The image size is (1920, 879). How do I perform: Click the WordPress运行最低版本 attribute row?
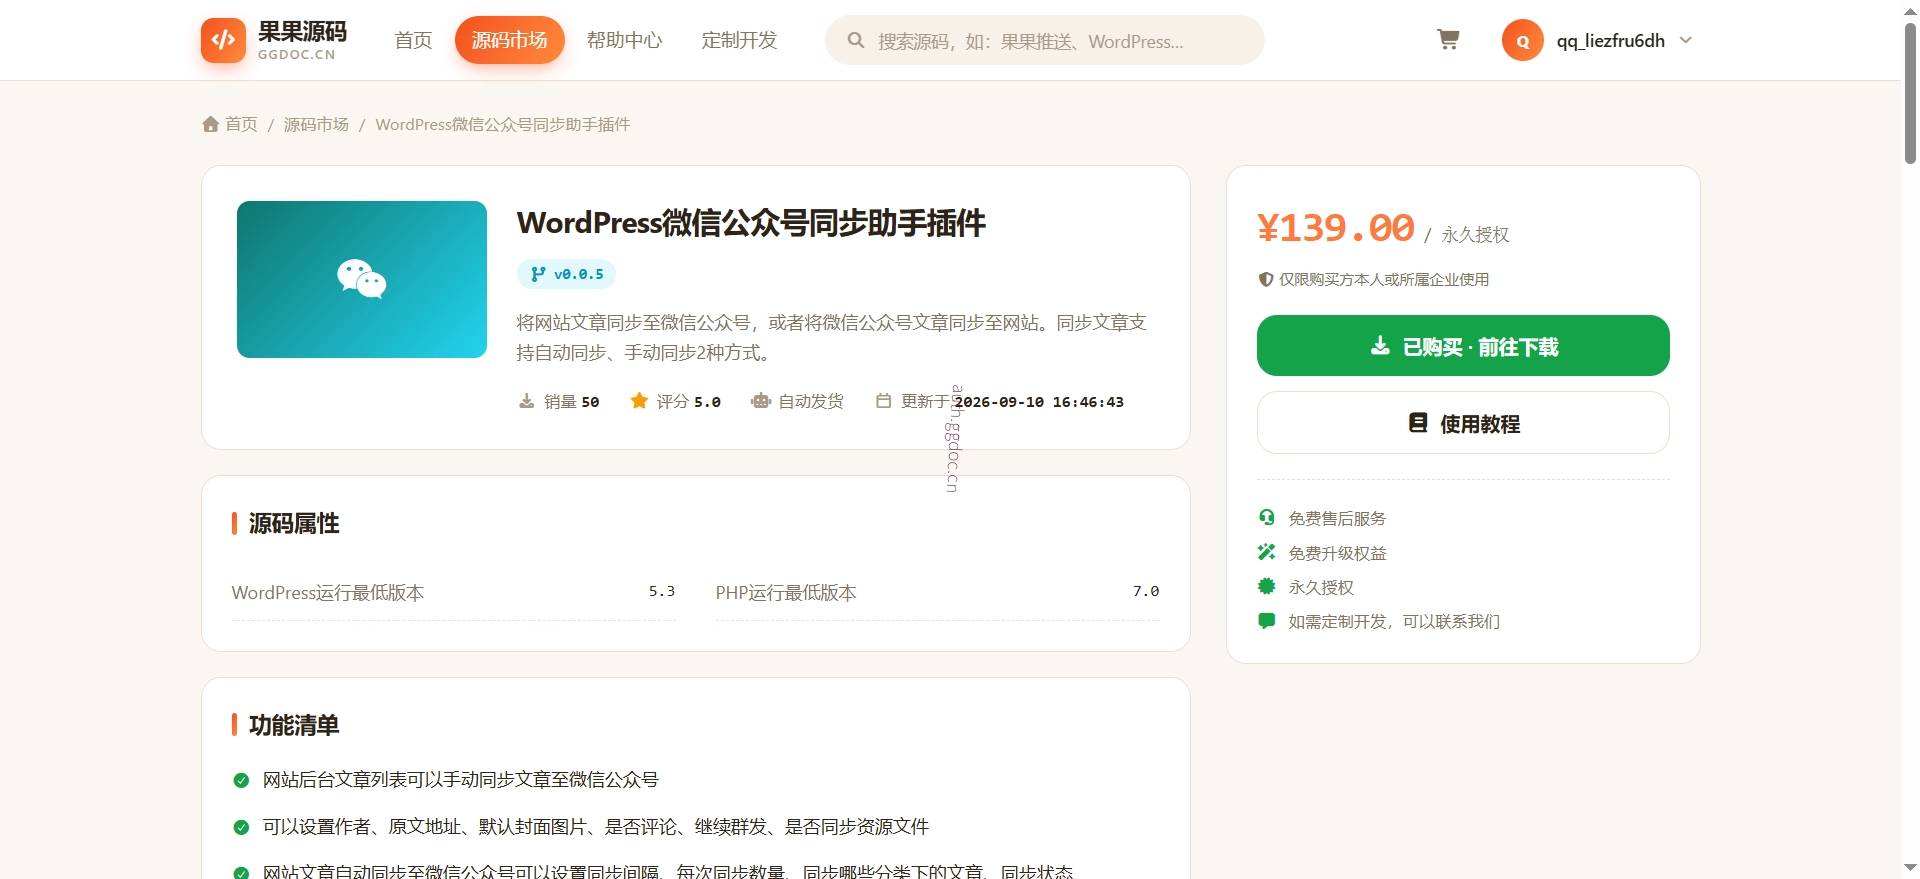(454, 593)
